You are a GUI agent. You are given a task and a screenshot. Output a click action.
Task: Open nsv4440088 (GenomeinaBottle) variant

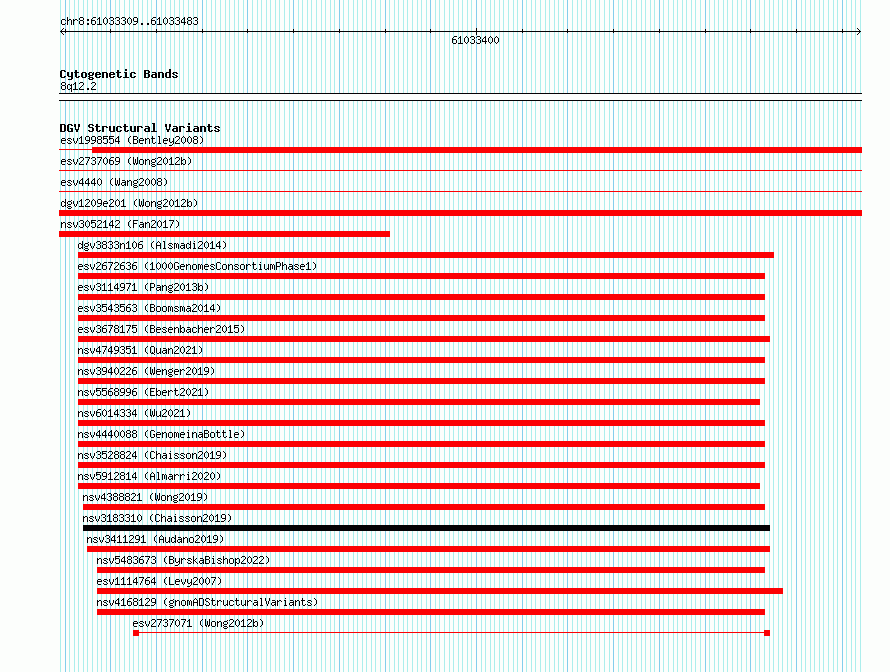[x=161, y=434]
